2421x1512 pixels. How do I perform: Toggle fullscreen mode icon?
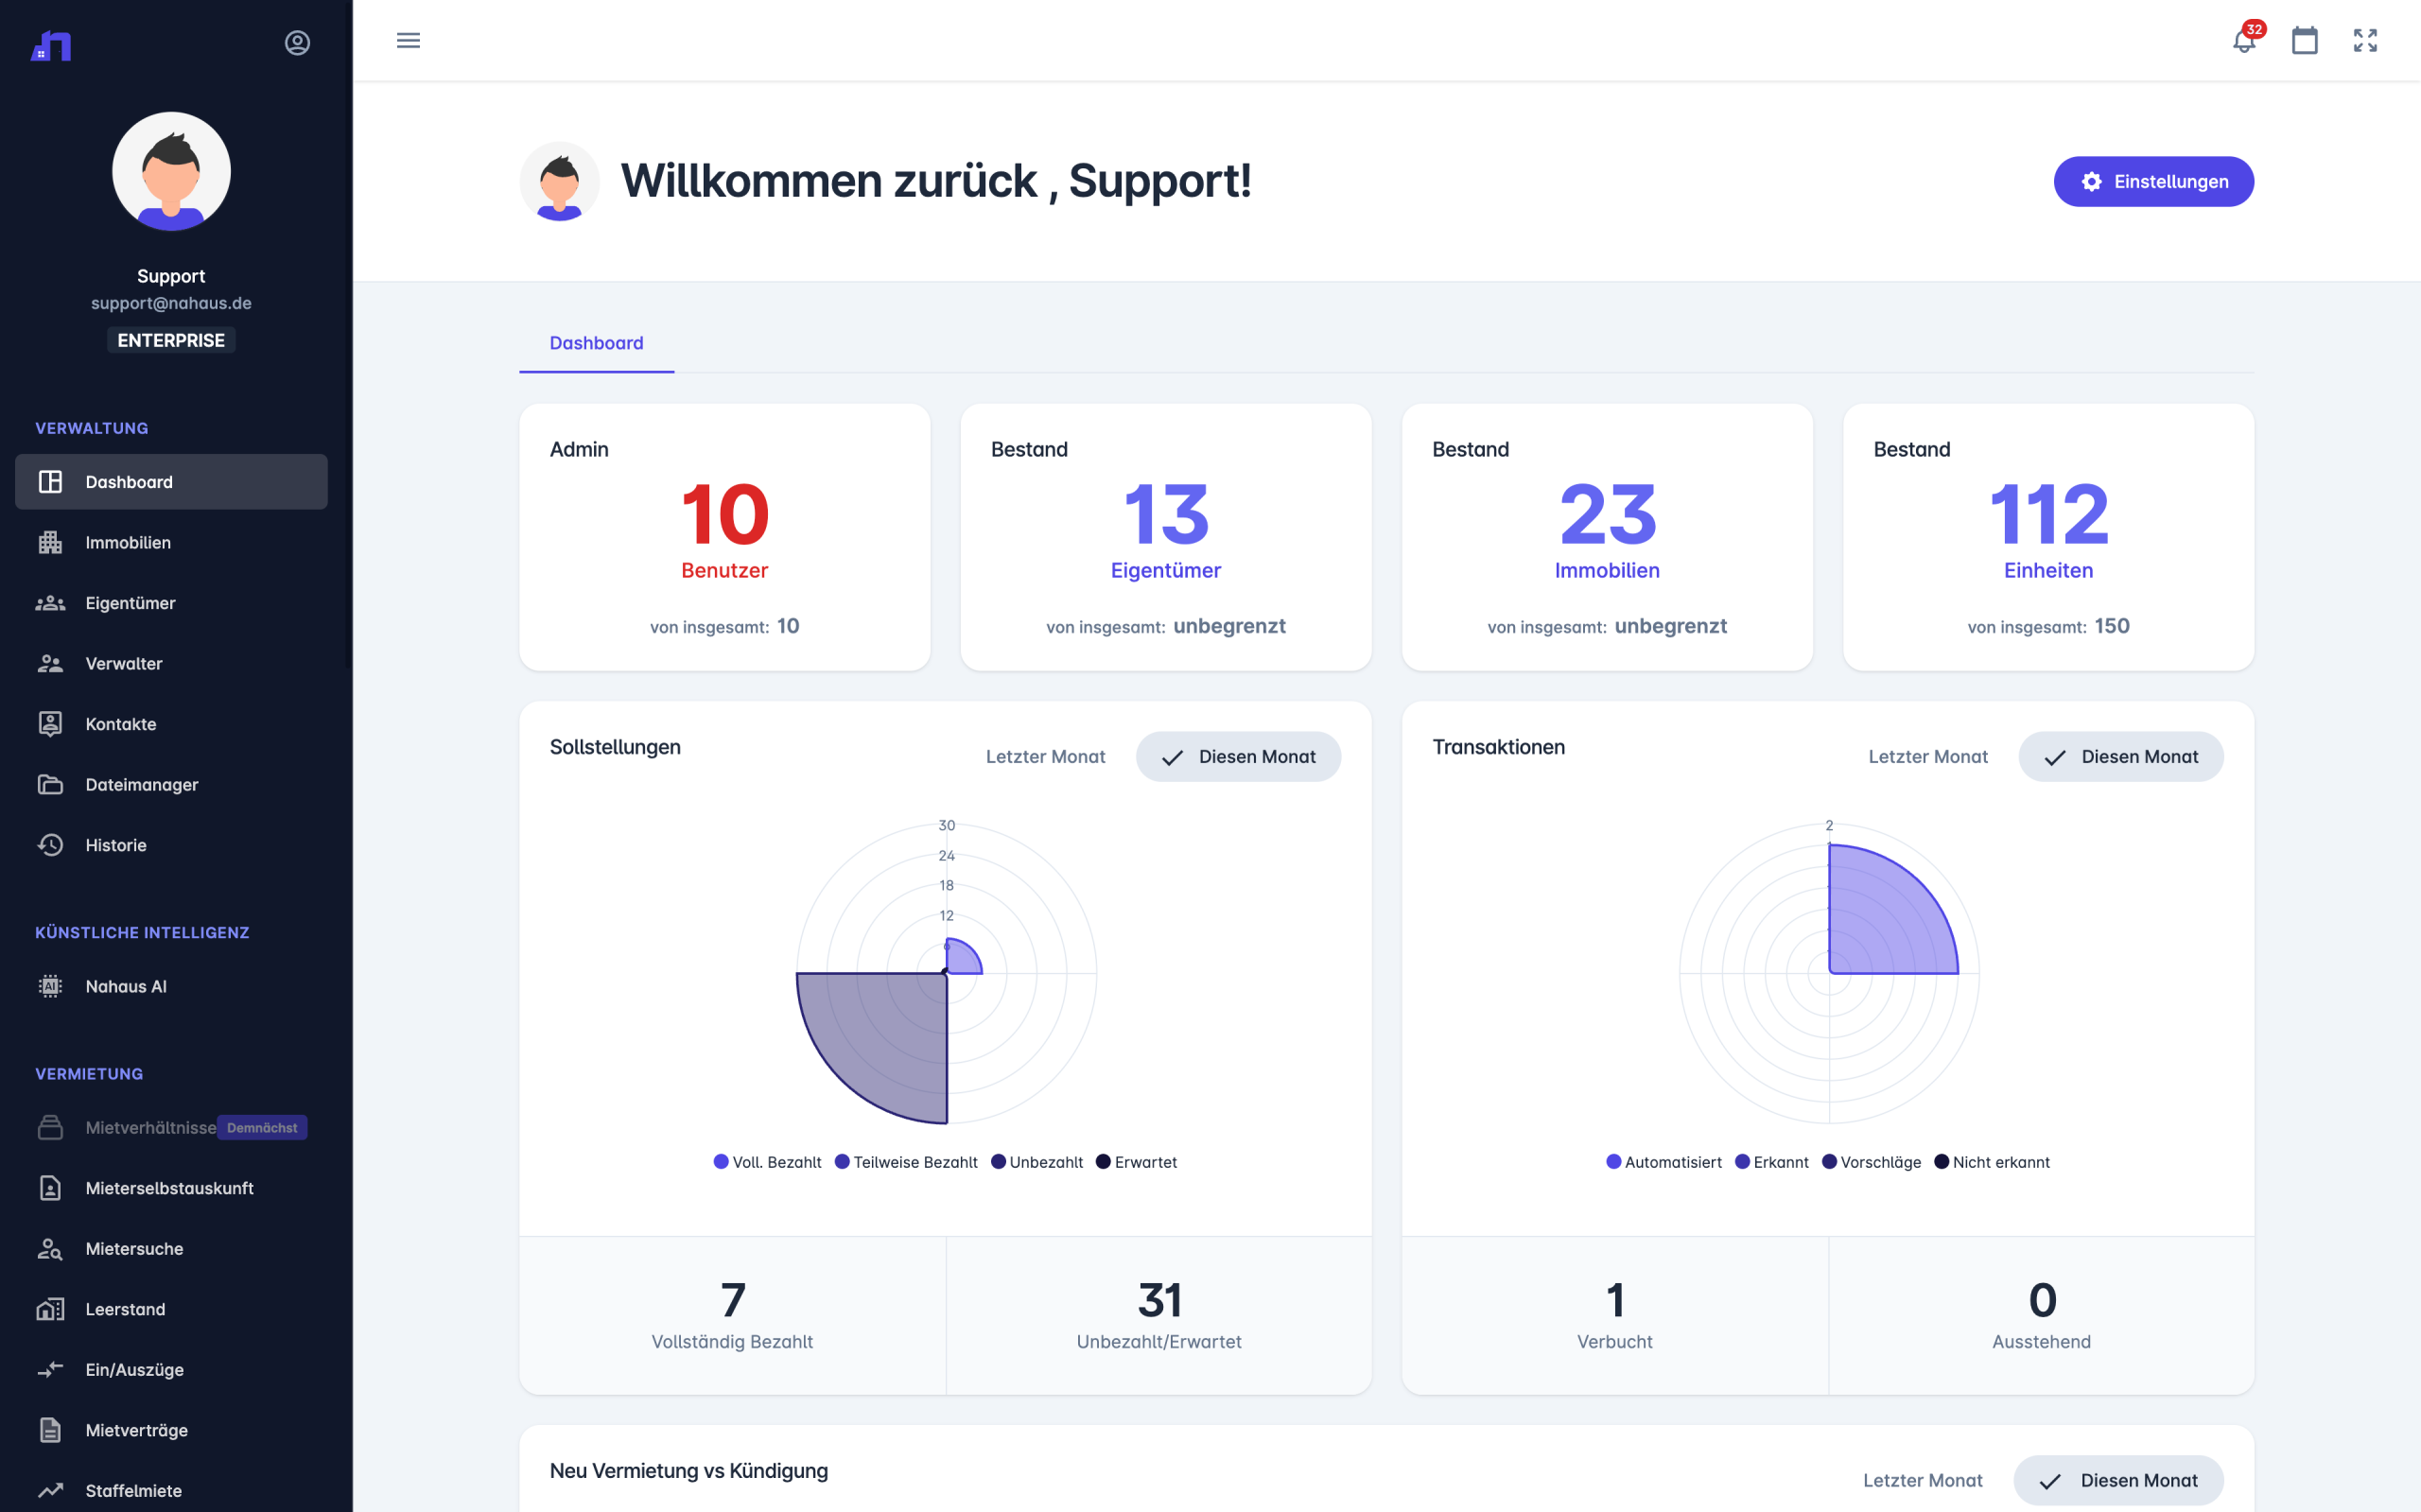pyautogui.click(x=2365, y=41)
